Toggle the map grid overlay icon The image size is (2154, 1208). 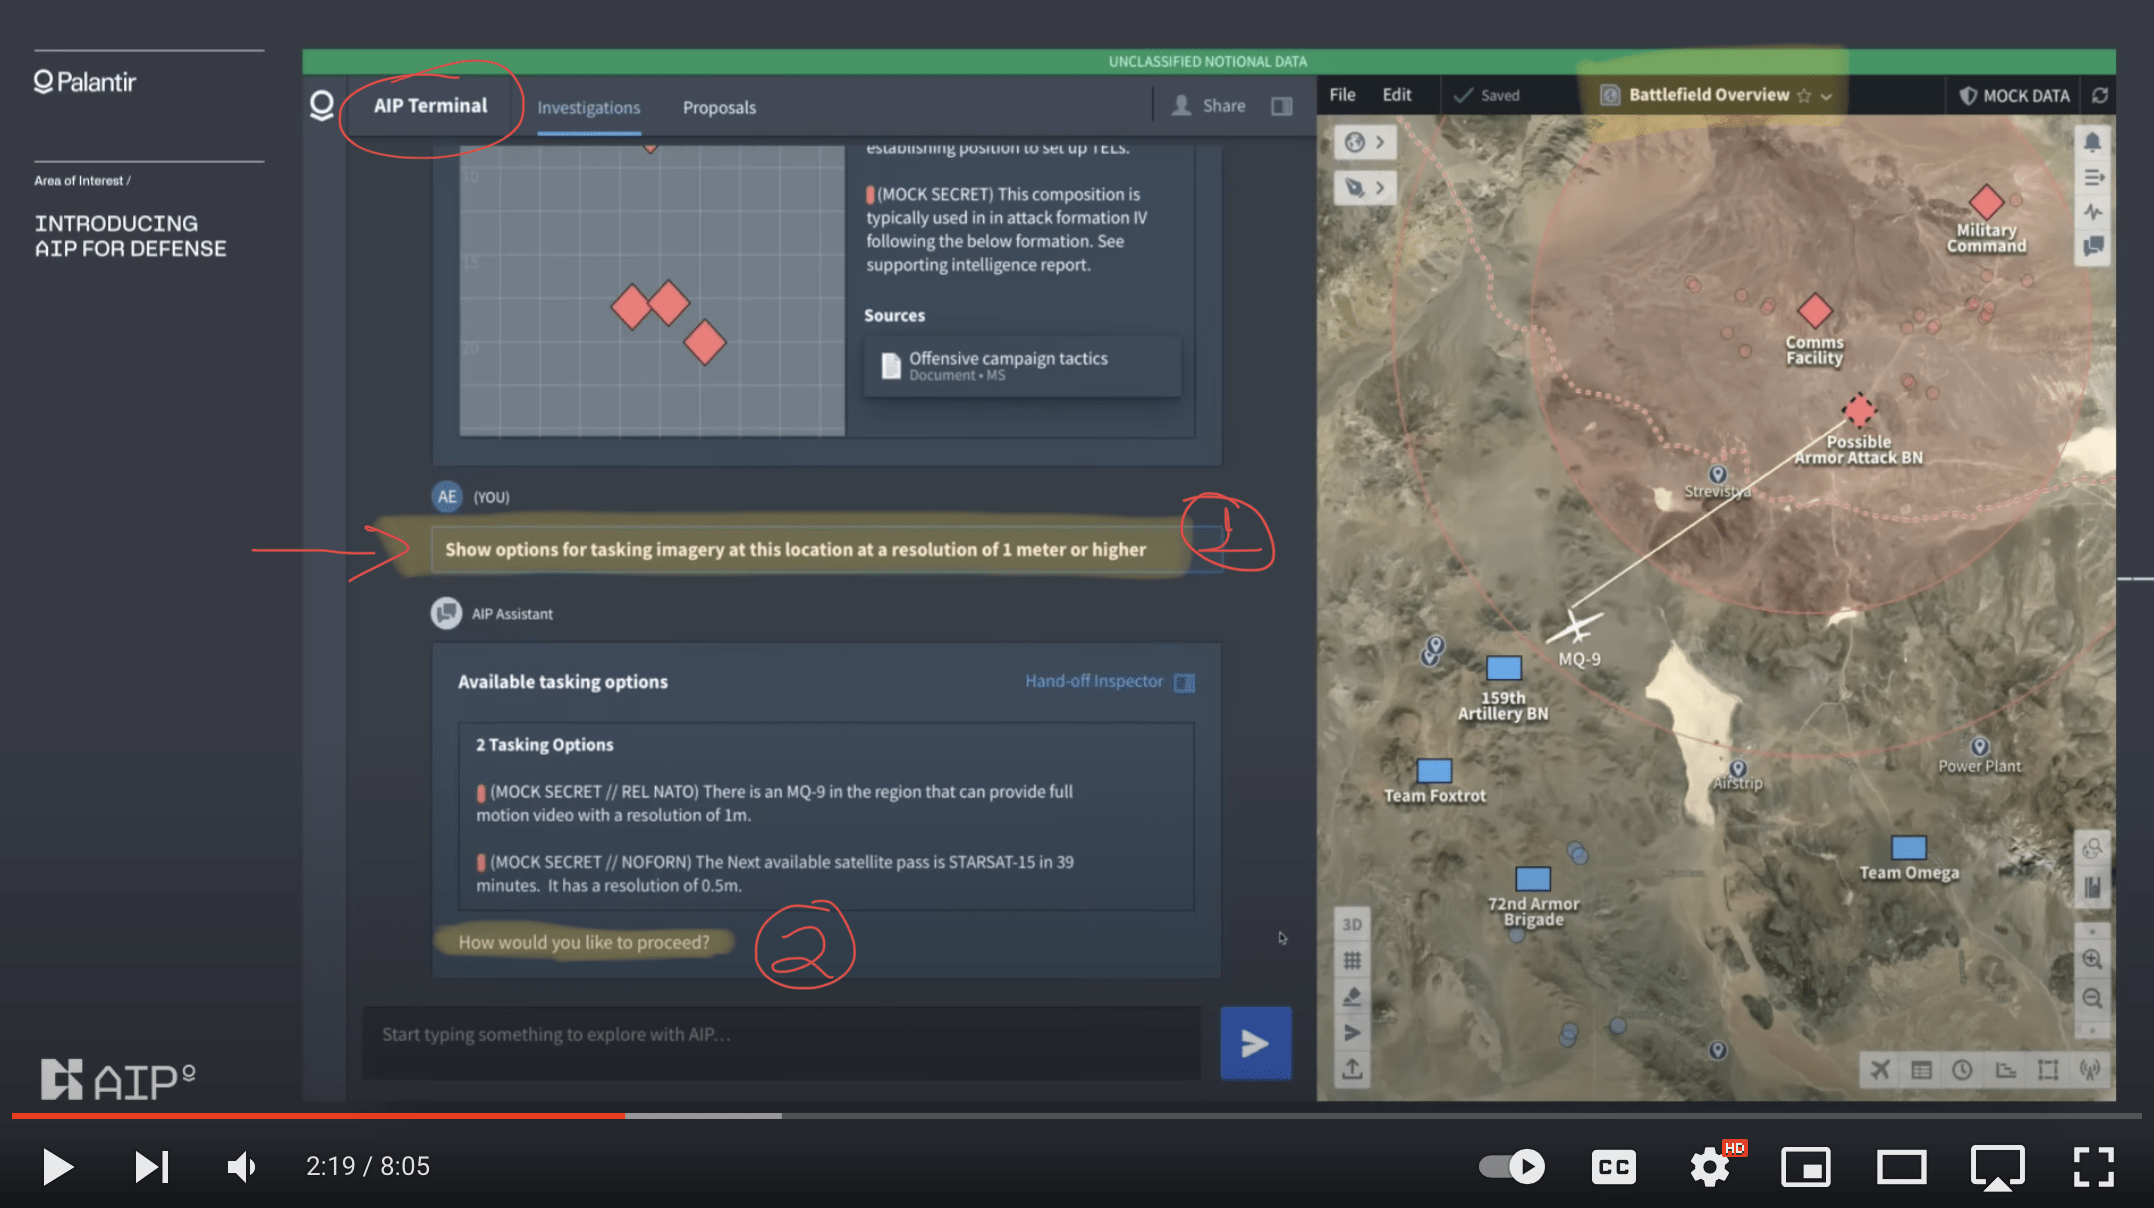tap(1352, 960)
